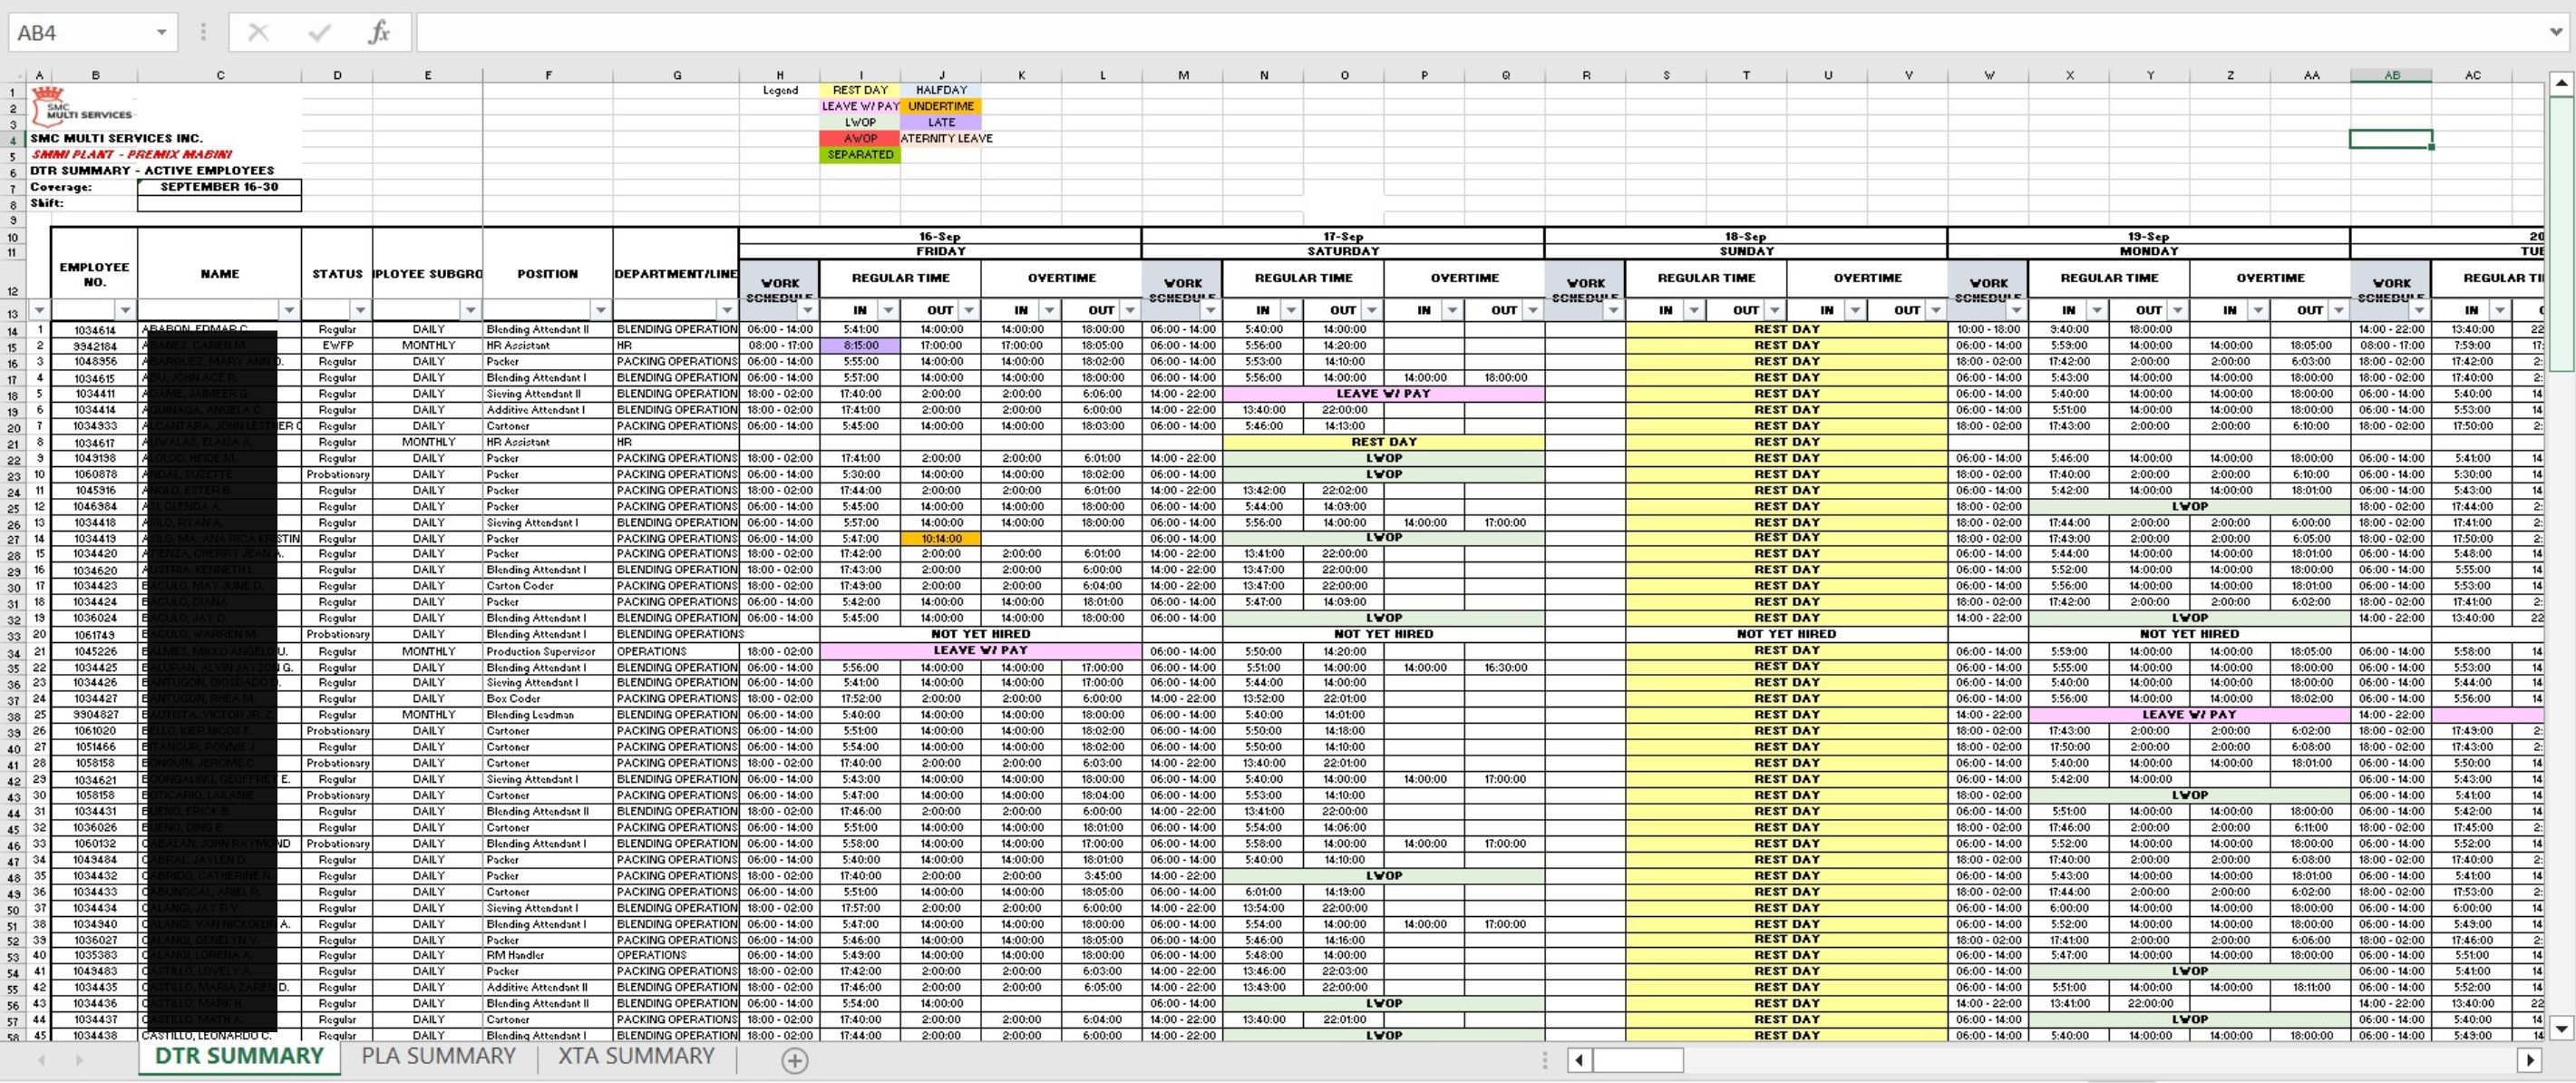The image size is (2576, 1083).
Task: Click into the formula bar input area
Action: (1480, 33)
